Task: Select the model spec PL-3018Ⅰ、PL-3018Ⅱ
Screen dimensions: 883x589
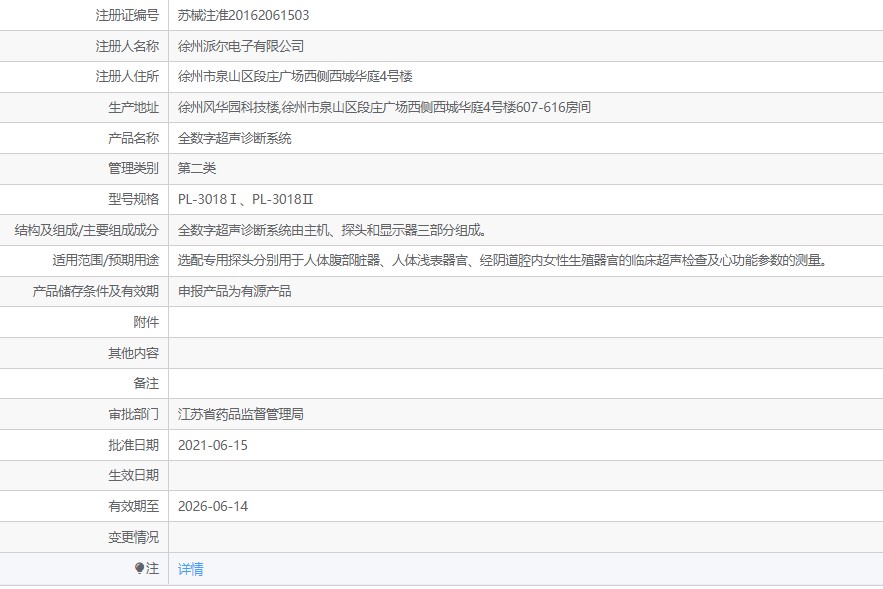Action: [246, 199]
